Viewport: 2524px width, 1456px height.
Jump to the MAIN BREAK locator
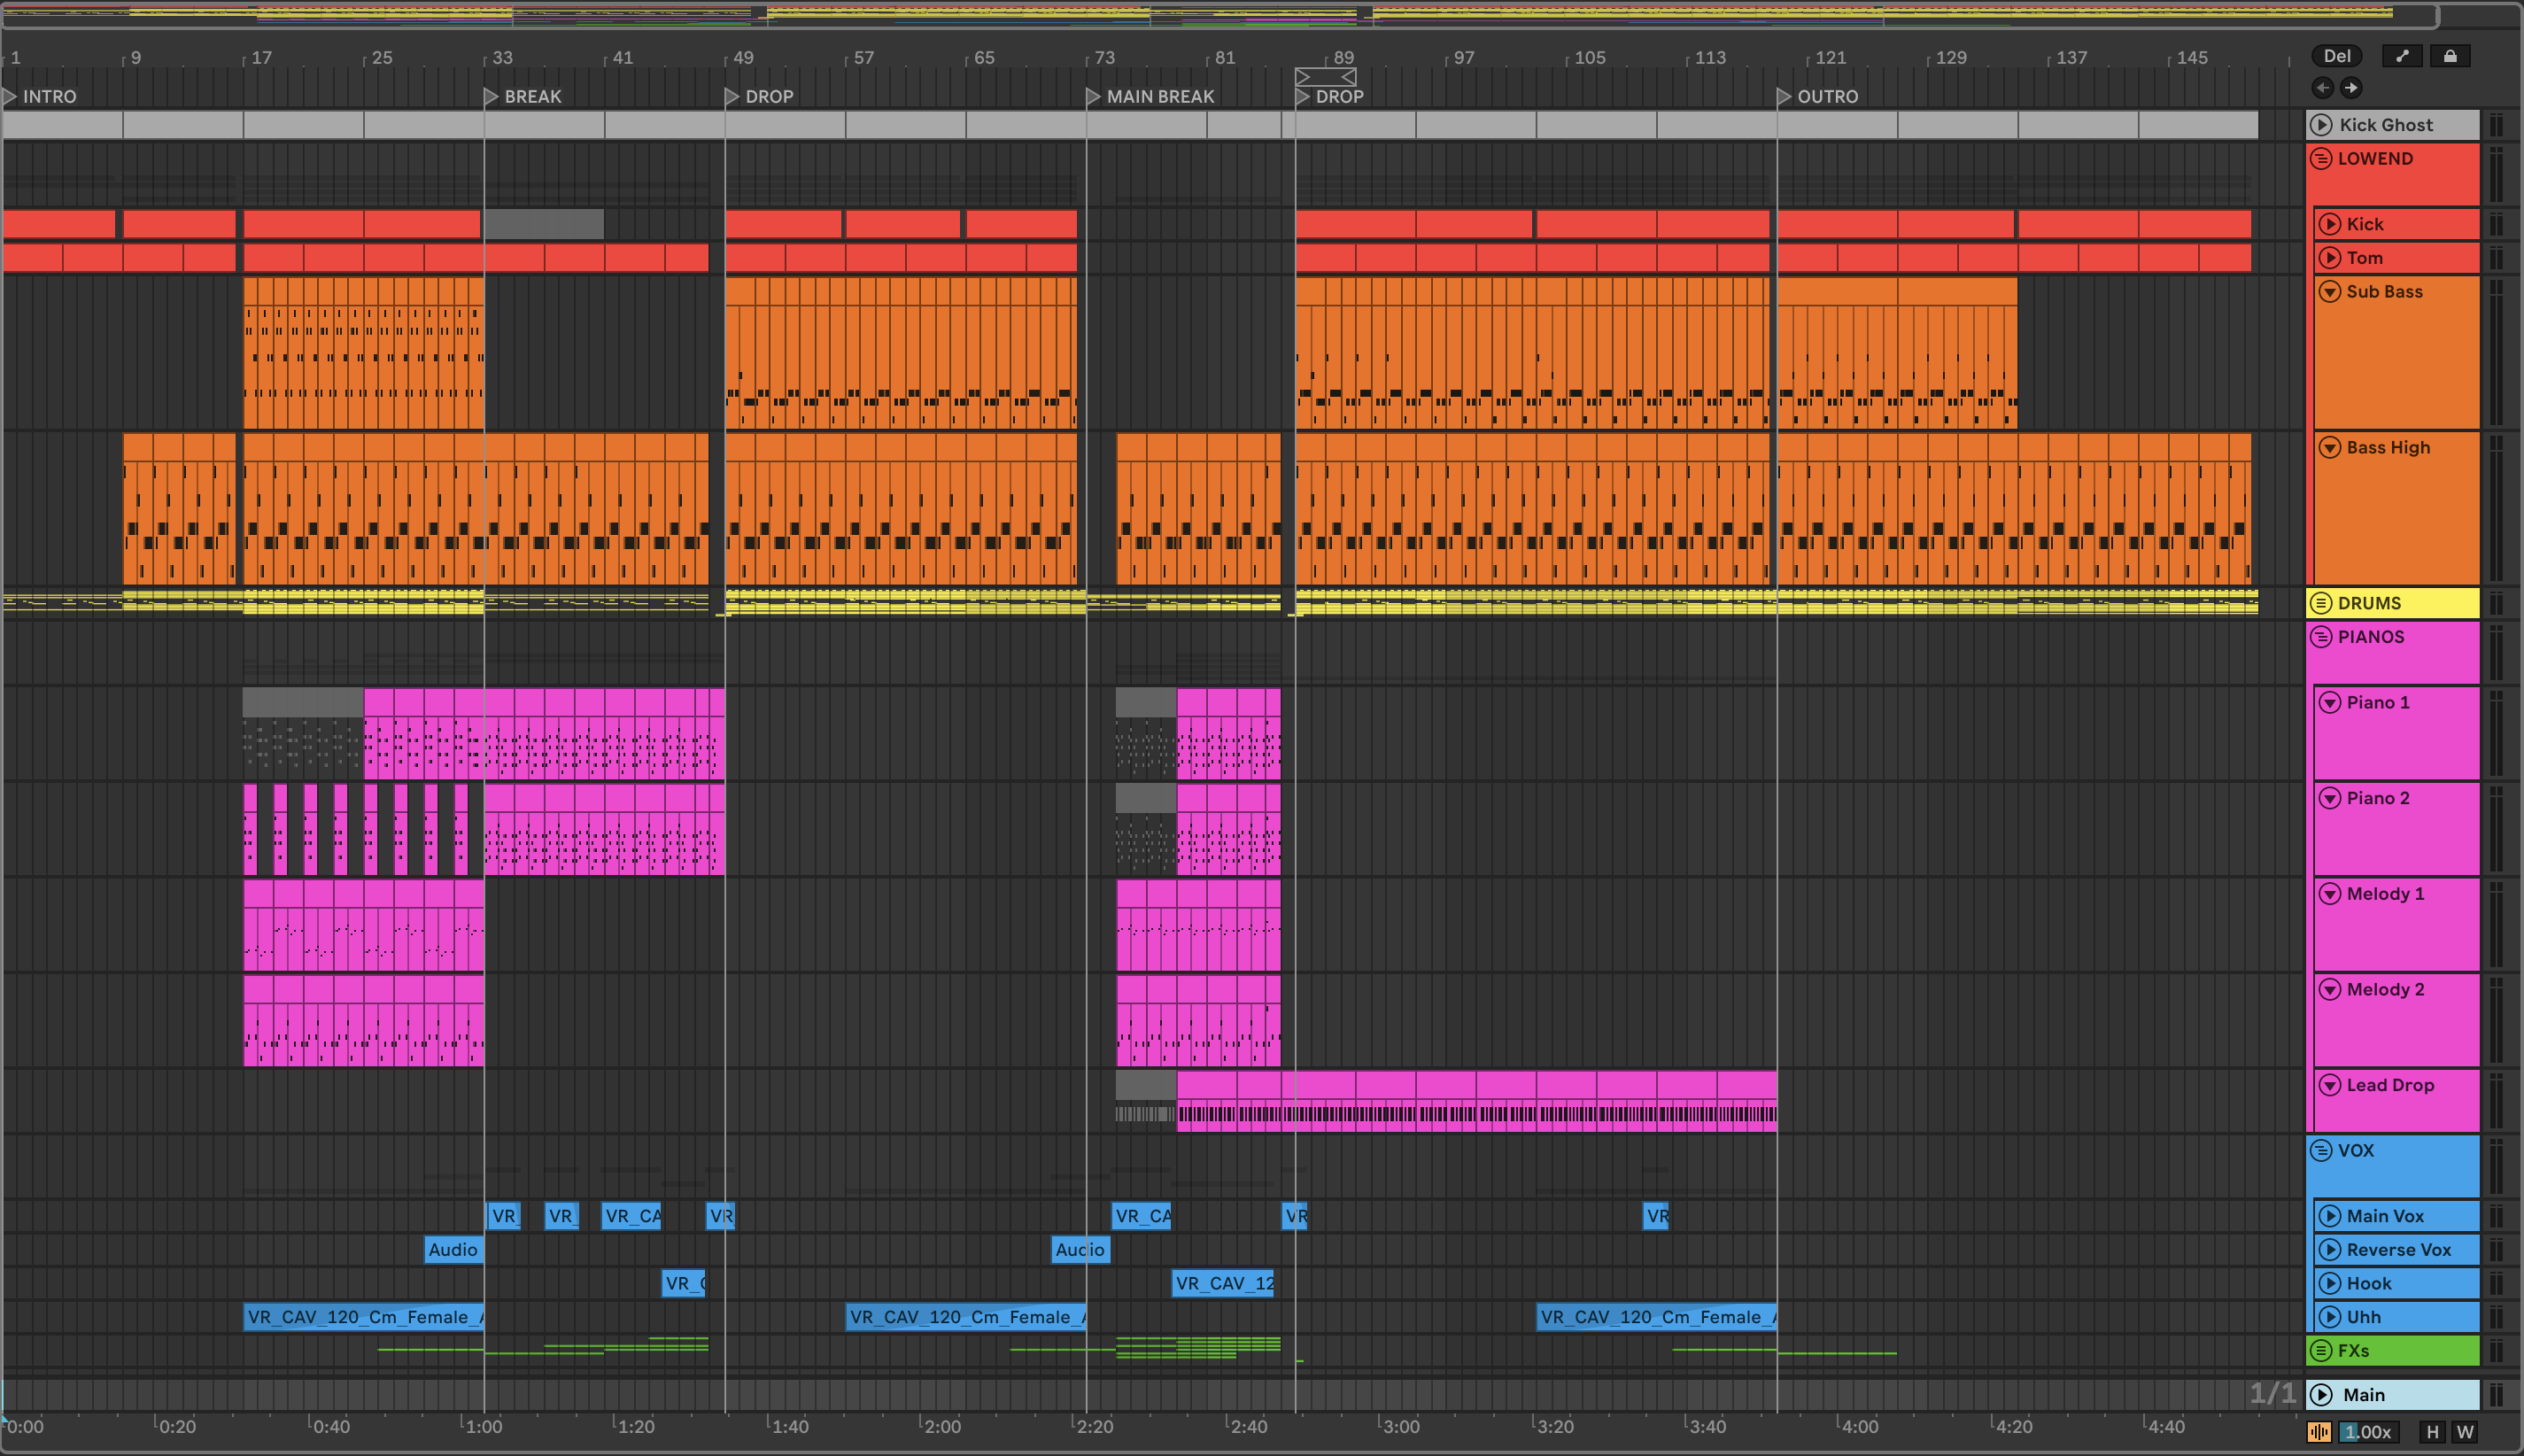click(x=1150, y=97)
